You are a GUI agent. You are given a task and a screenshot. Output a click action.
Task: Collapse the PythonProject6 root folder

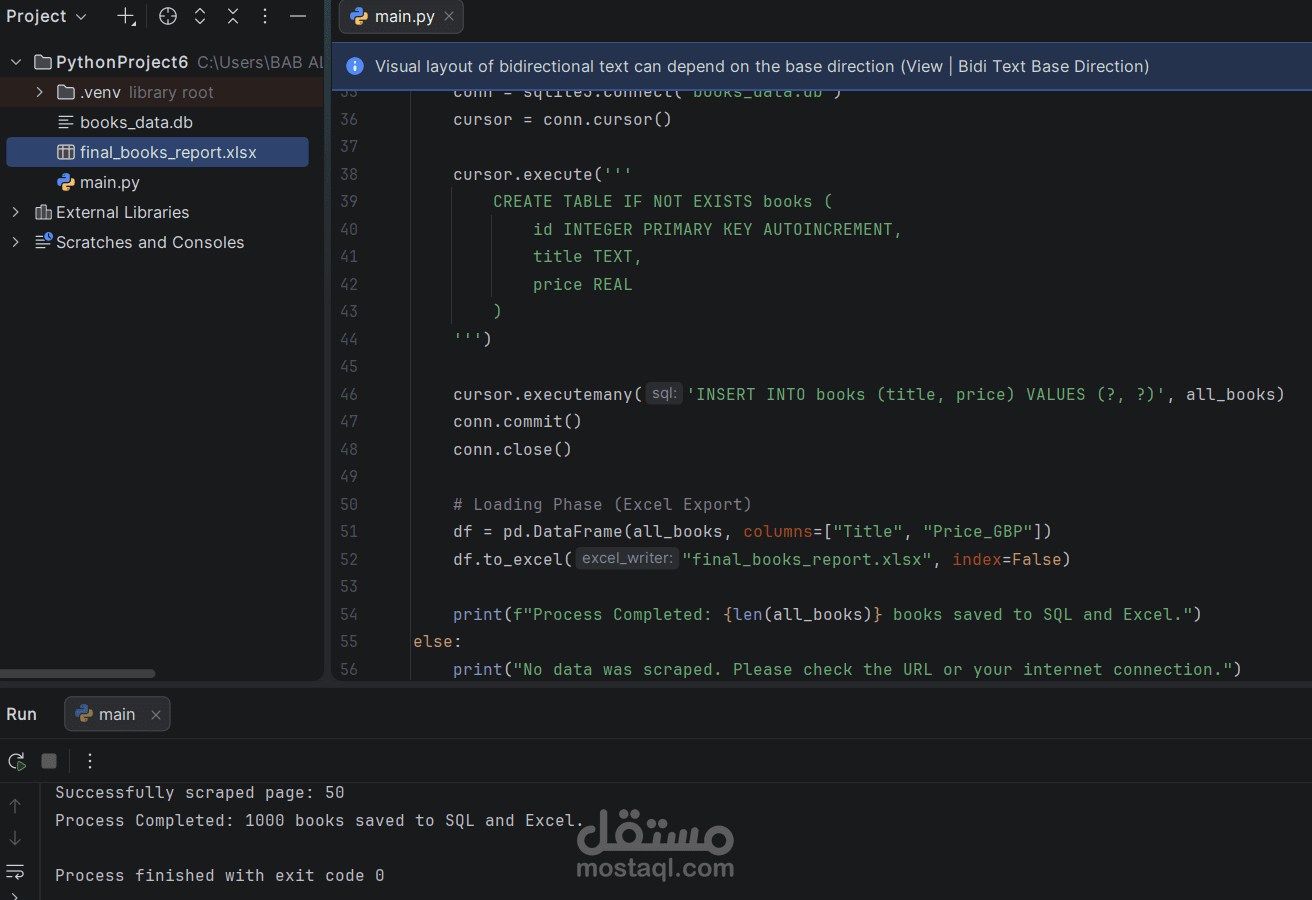pyautogui.click(x=15, y=62)
